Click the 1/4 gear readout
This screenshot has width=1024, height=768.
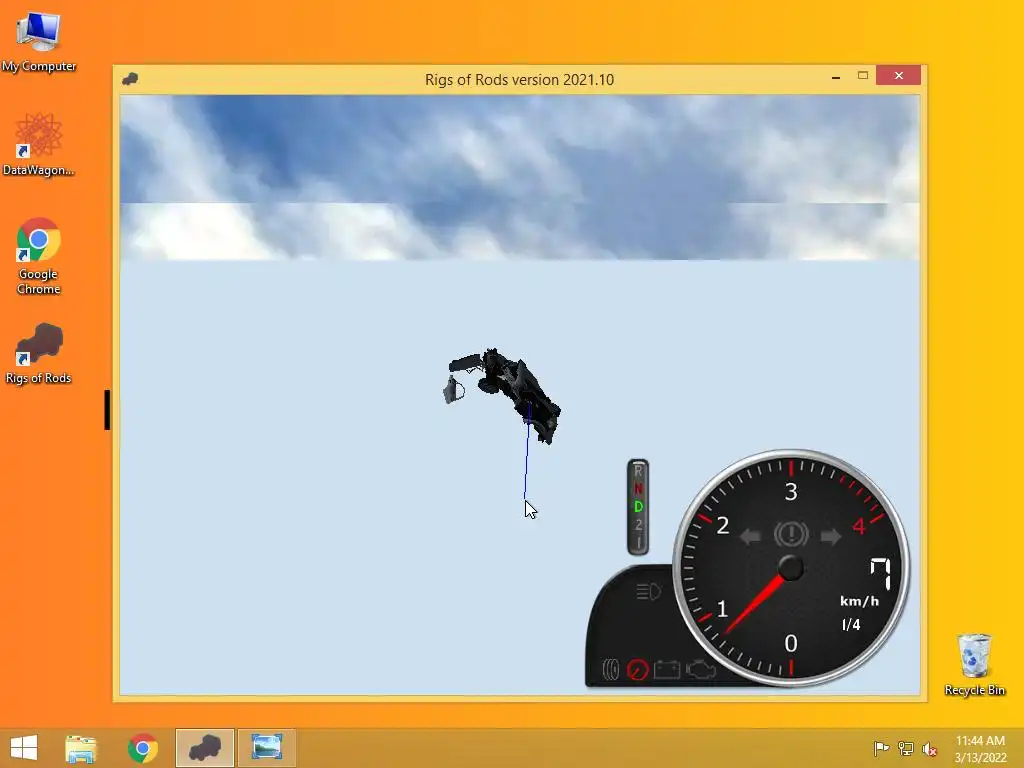[x=851, y=624]
